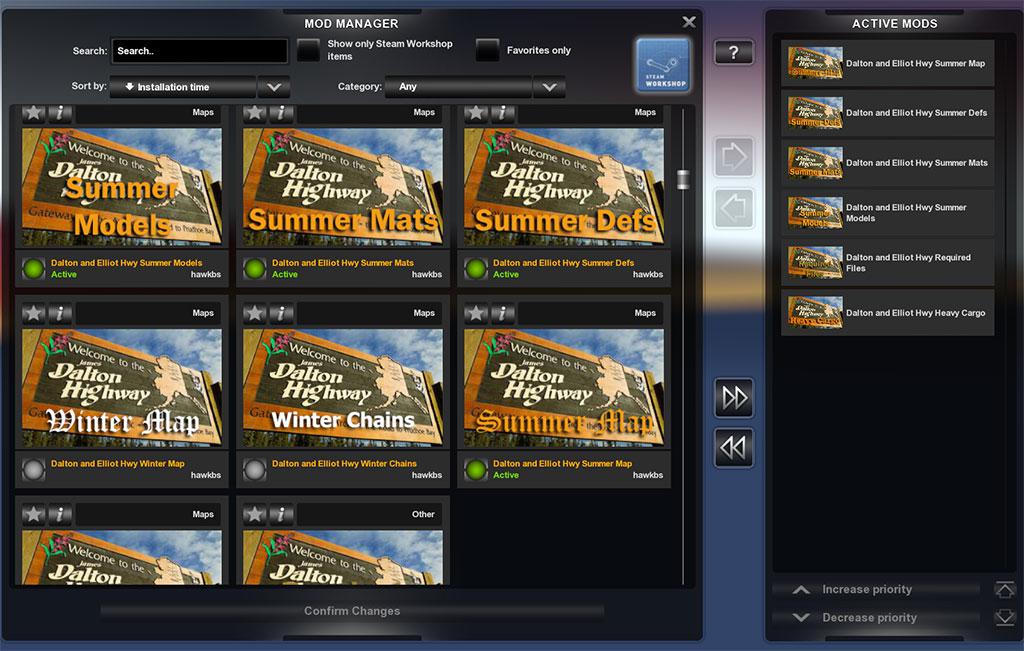The height and width of the screenshot is (651, 1024).
Task: Toggle the Summer Defs active indicator
Action: [476, 268]
